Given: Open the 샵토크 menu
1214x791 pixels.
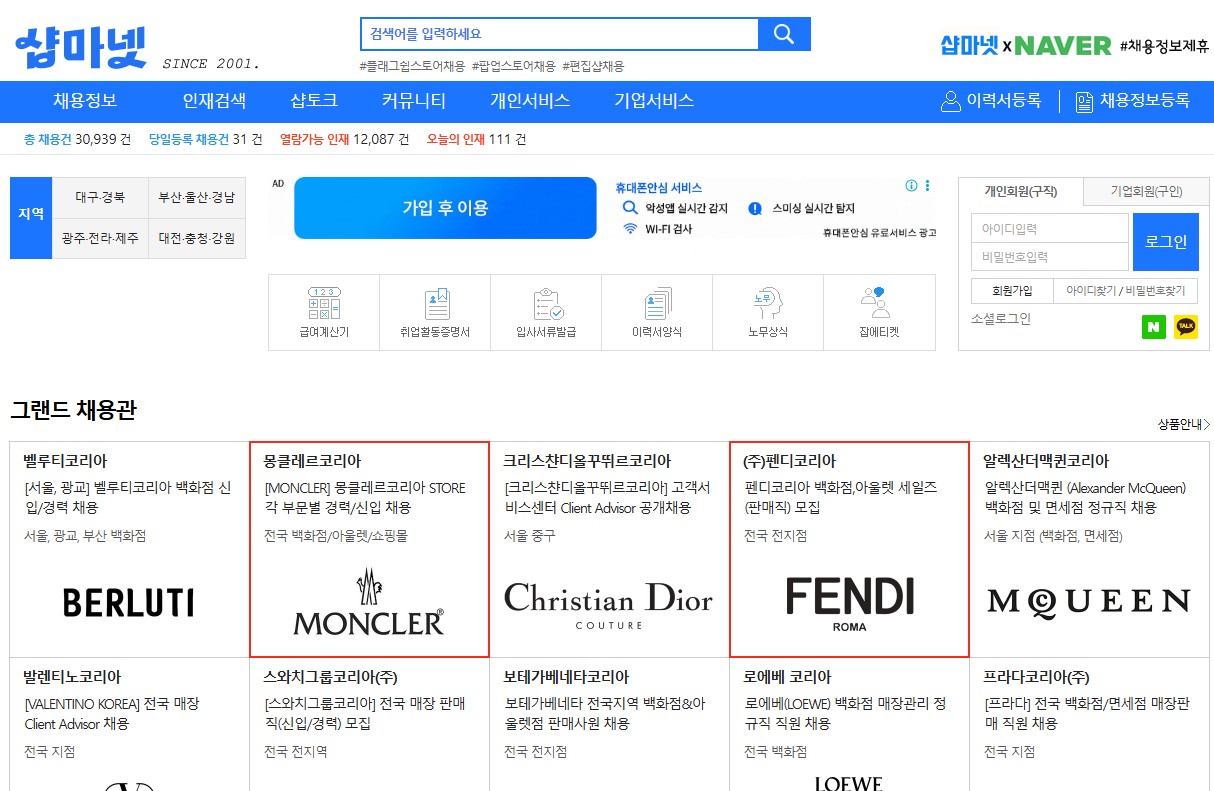Looking at the screenshot, I should tap(312, 101).
